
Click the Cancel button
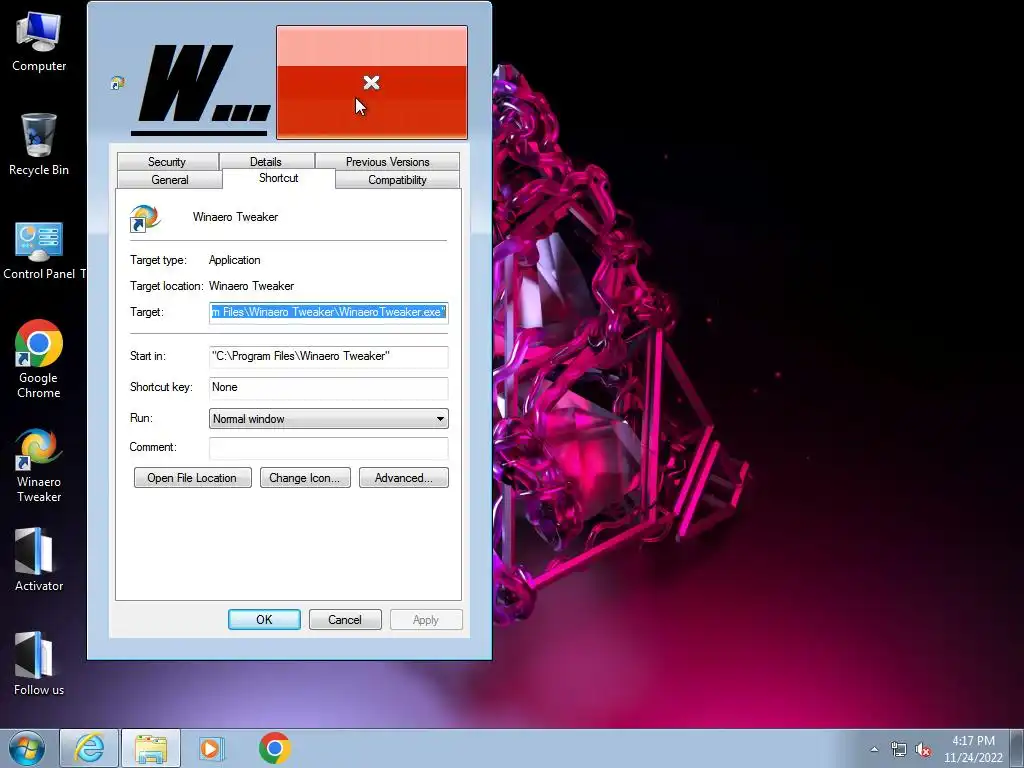pos(345,619)
